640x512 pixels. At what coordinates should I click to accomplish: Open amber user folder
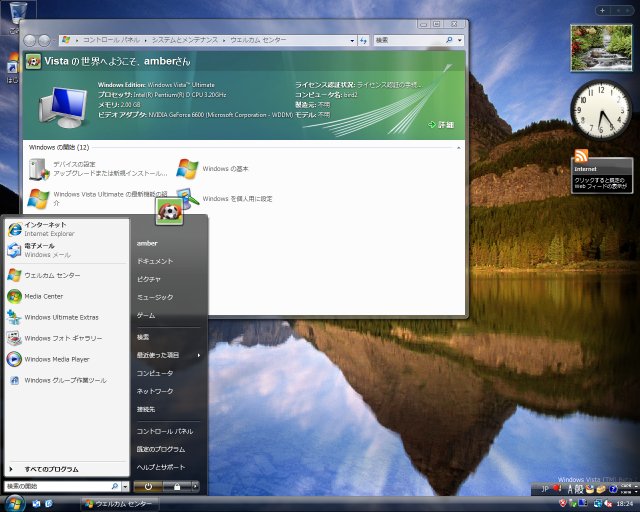[147, 243]
